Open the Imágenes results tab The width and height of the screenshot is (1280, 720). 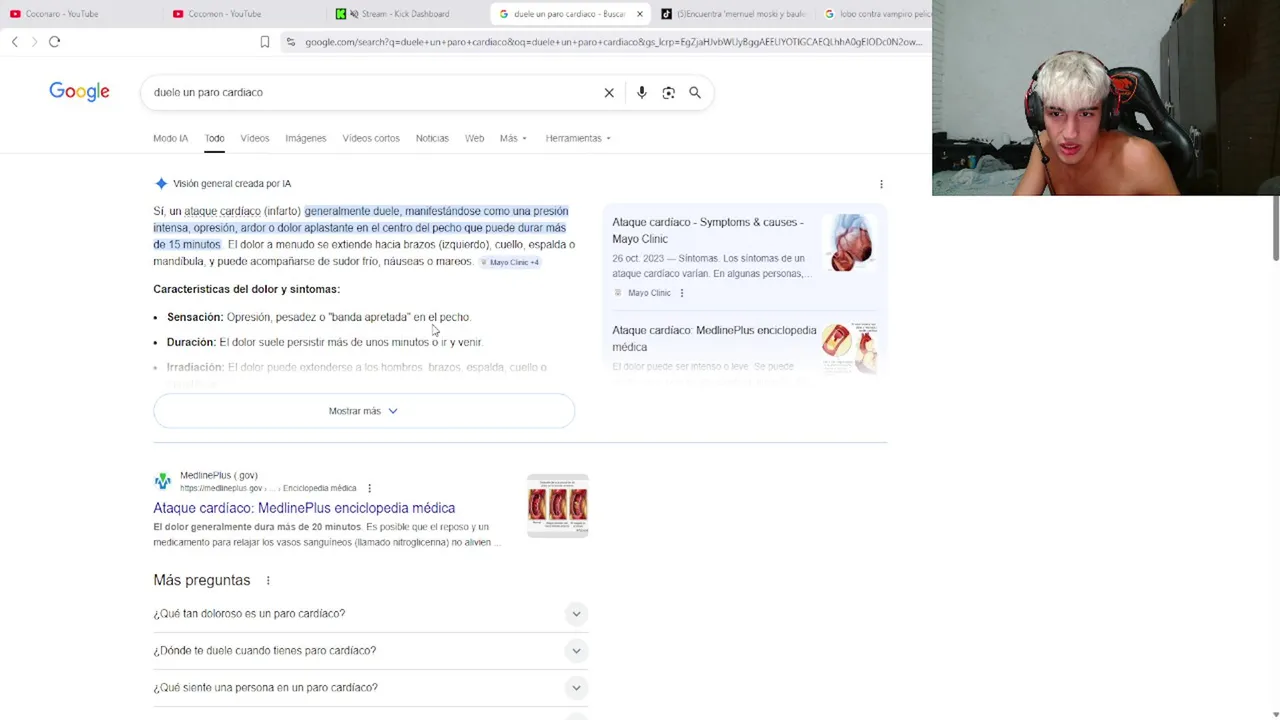click(305, 138)
